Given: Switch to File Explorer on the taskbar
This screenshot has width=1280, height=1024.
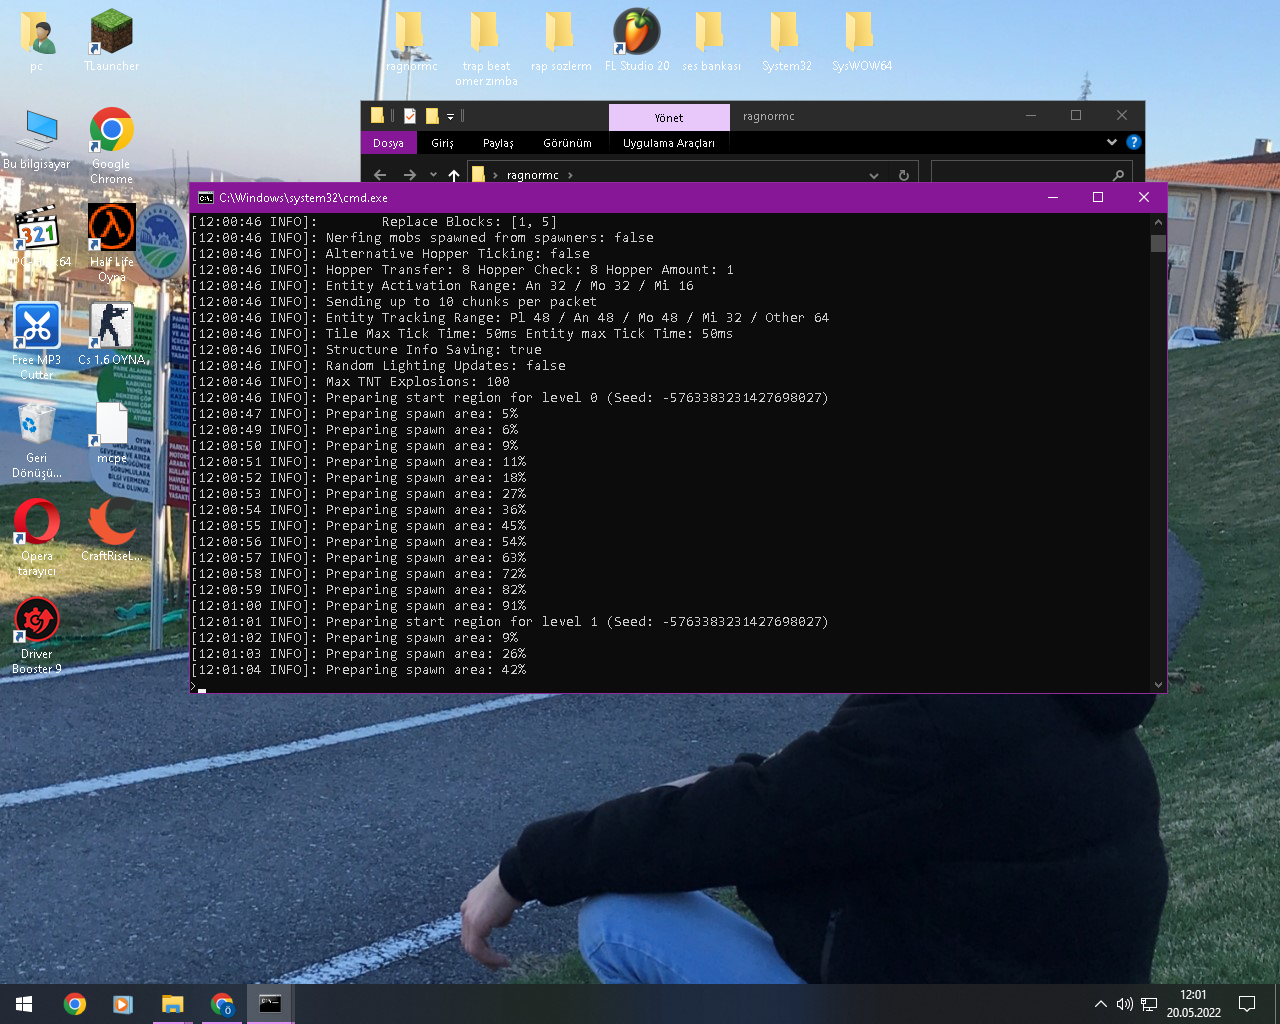Looking at the screenshot, I should (x=172, y=1004).
